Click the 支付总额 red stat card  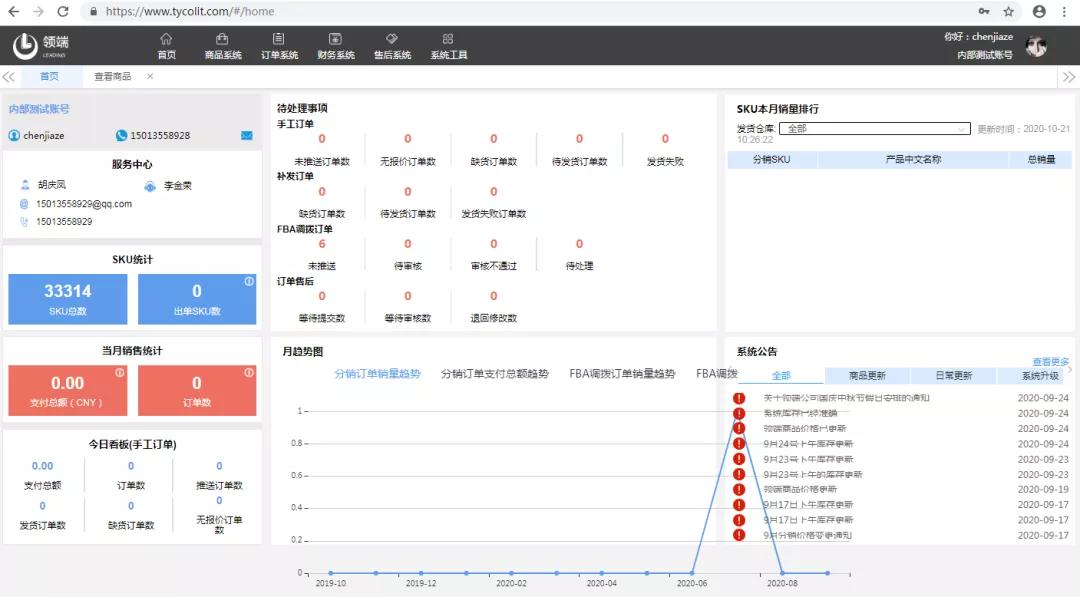point(66,391)
